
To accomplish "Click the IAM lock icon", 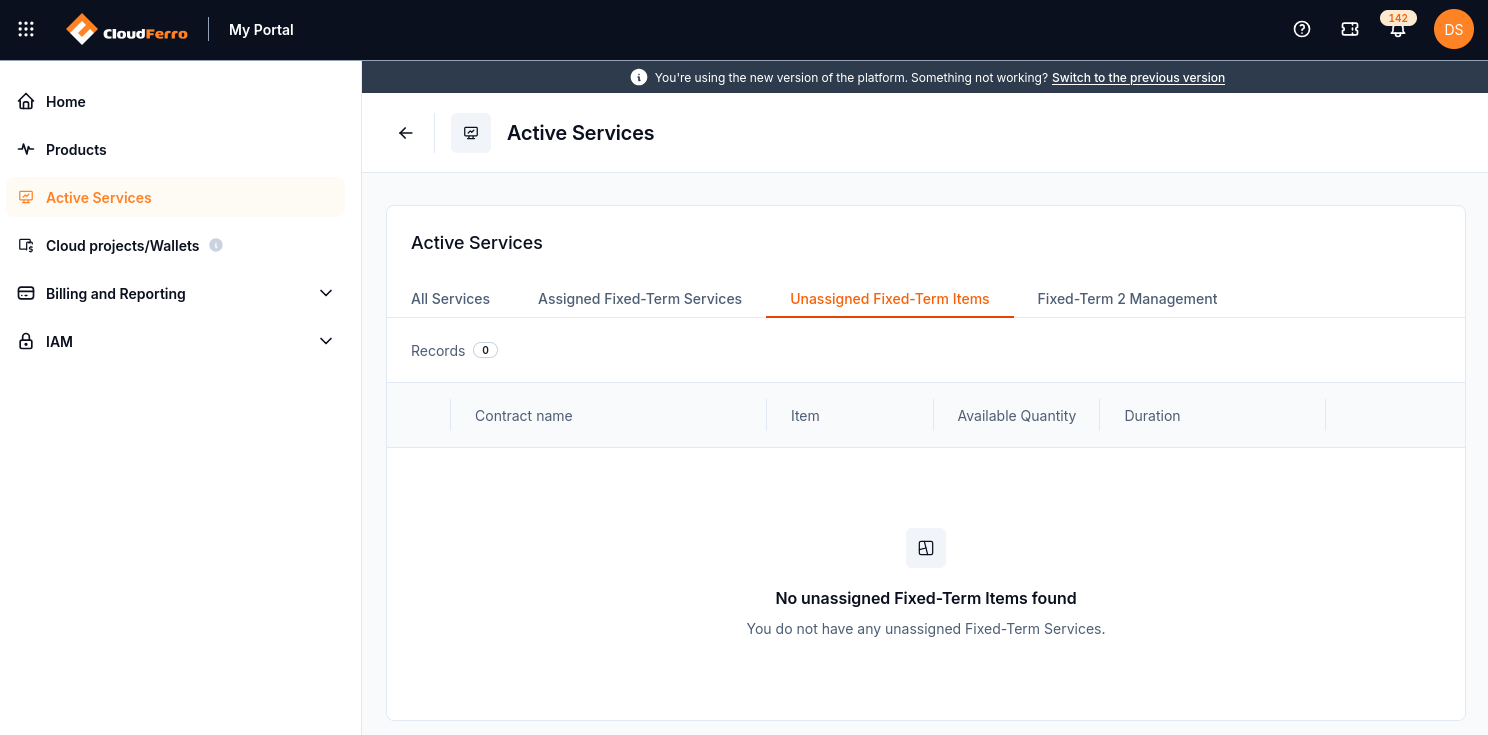I will point(26,341).
